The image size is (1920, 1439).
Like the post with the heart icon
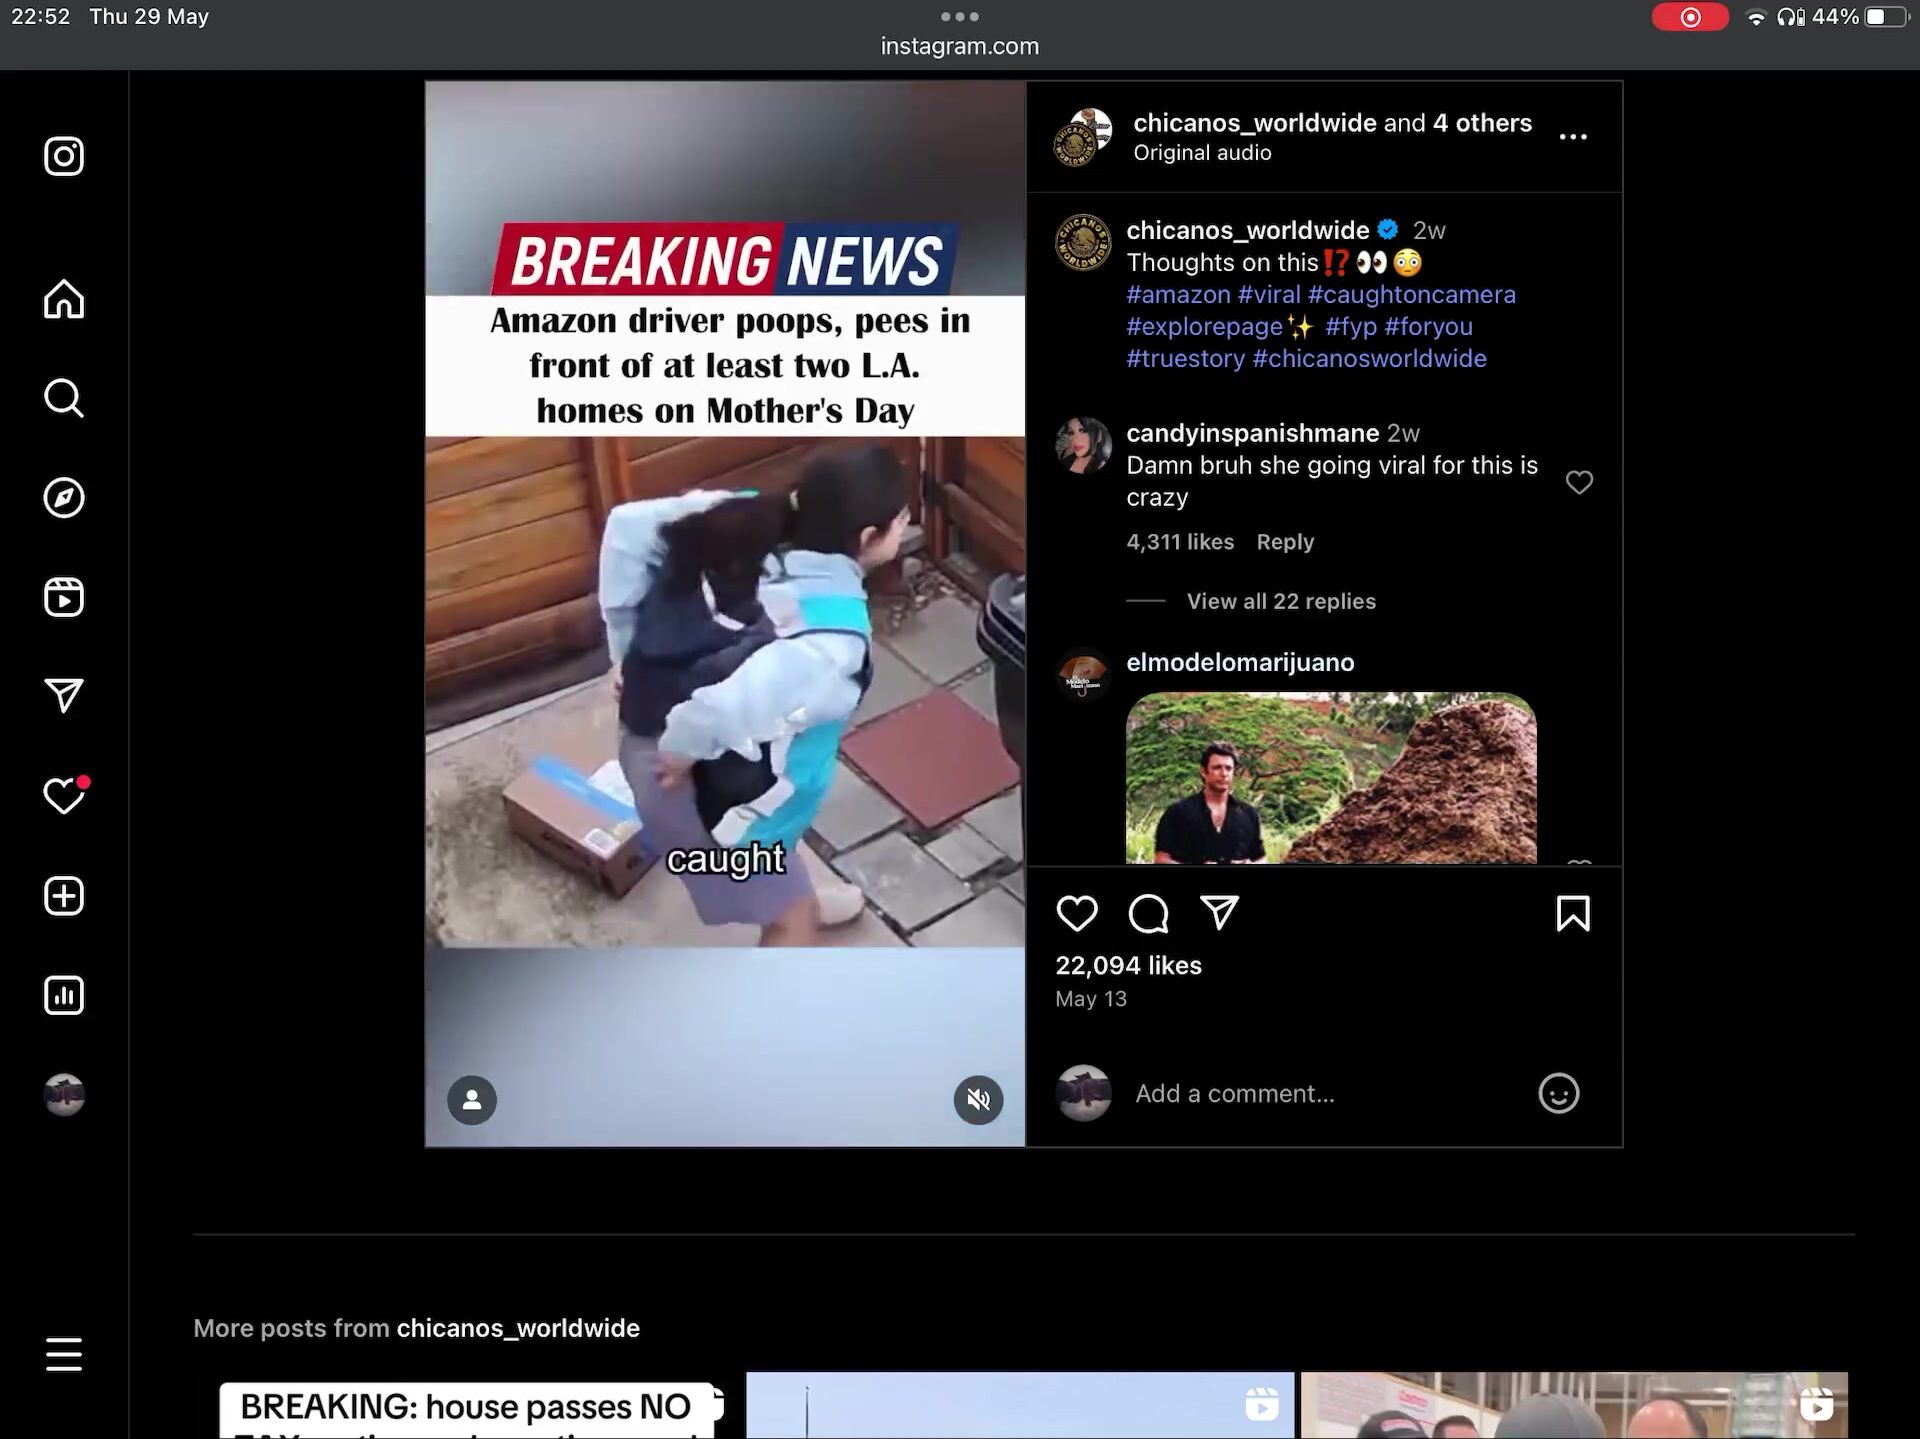click(x=1077, y=913)
